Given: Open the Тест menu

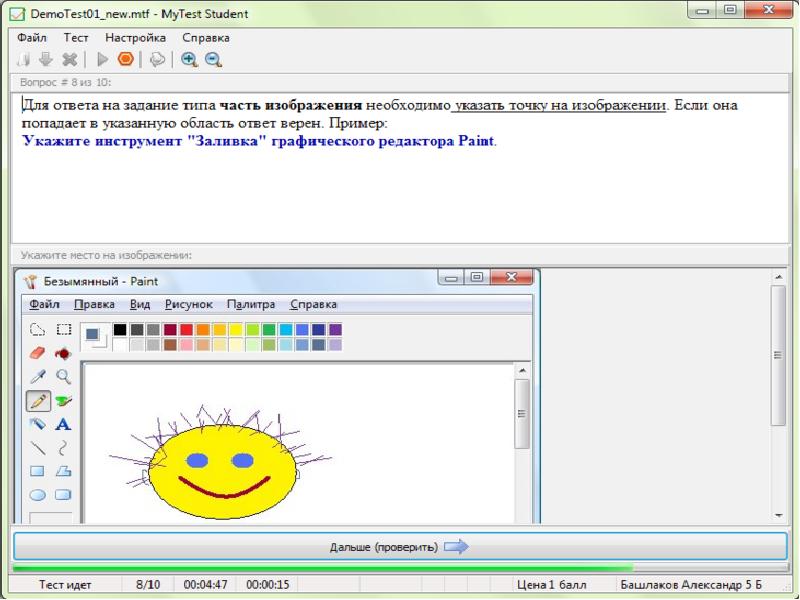Looking at the screenshot, I should pyautogui.click(x=76, y=37).
